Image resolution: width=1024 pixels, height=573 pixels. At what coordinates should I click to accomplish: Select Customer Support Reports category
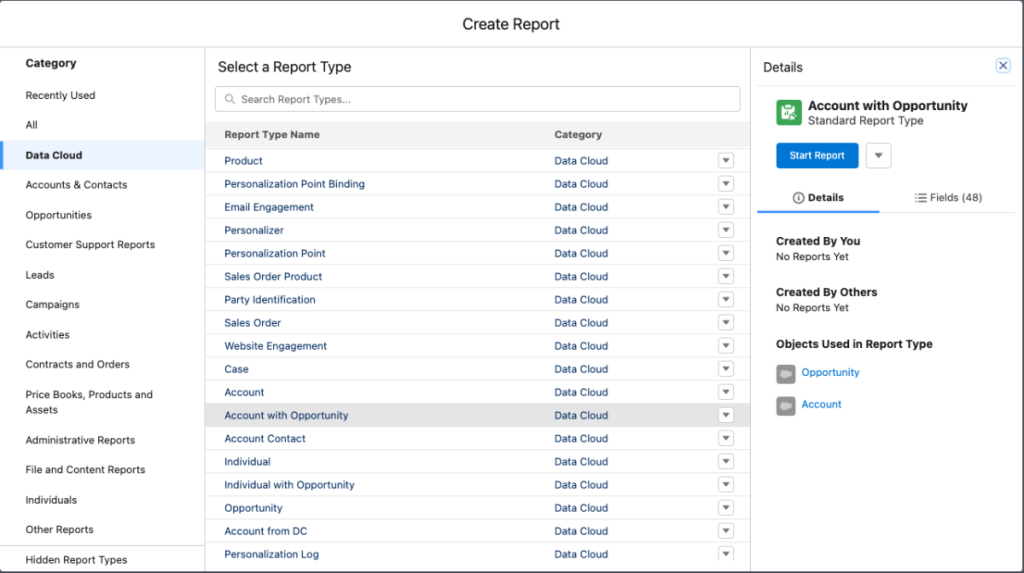point(90,244)
